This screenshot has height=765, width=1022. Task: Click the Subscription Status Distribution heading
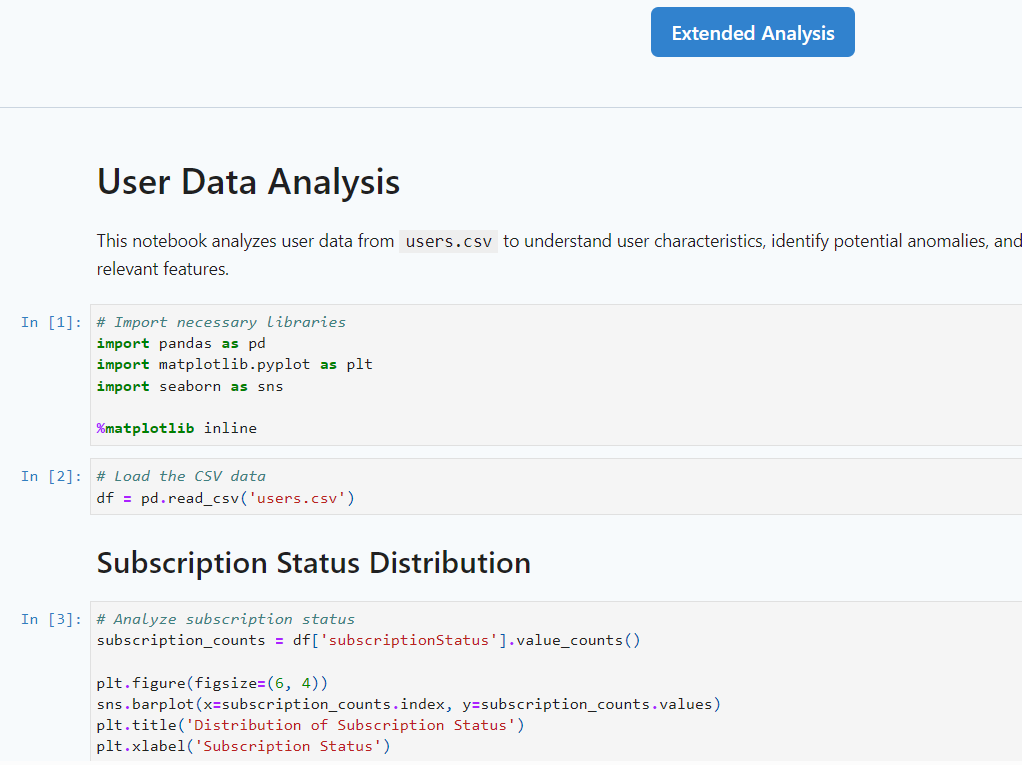click(314, 563)
